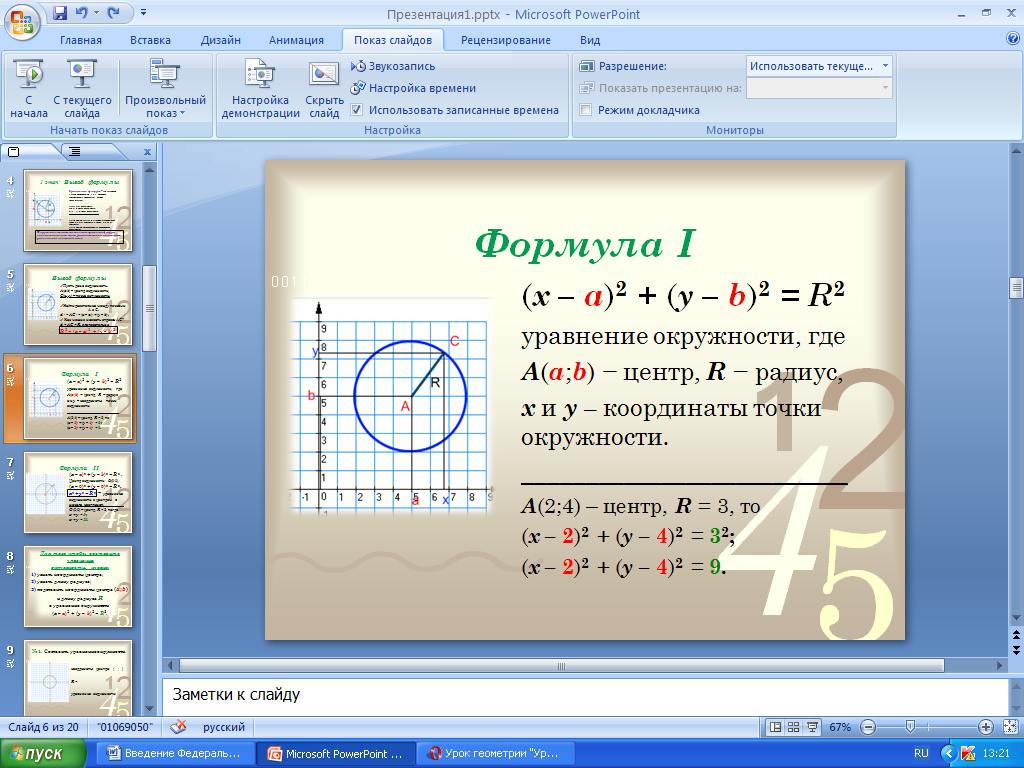Click the 67% zoom level
1024x768 pixels.
tap(840, 727)
